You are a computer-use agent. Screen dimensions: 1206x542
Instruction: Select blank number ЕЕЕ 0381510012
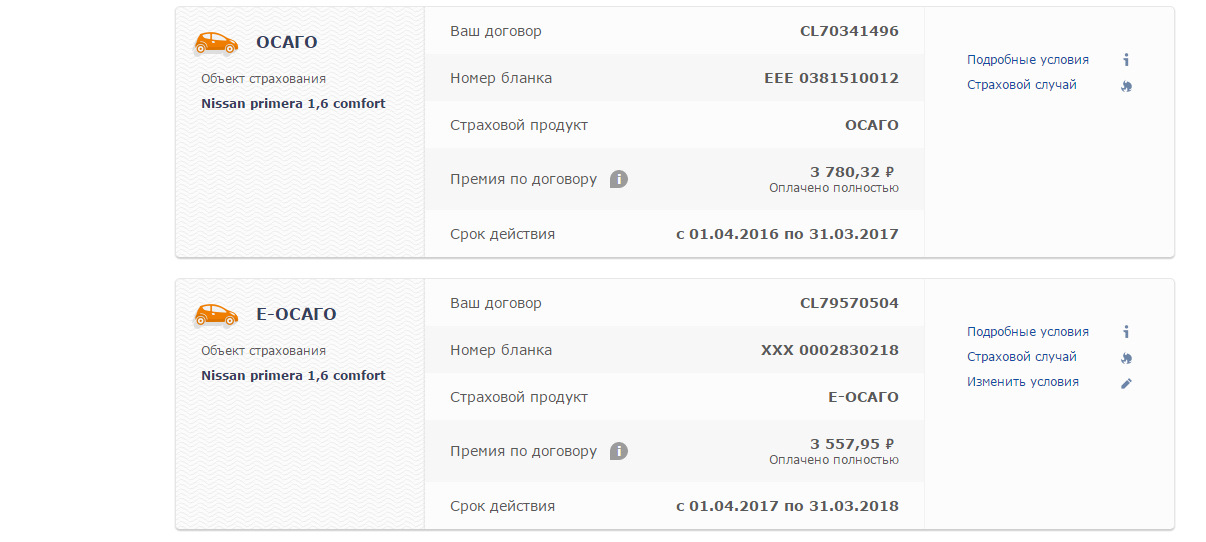coord(831,78)
